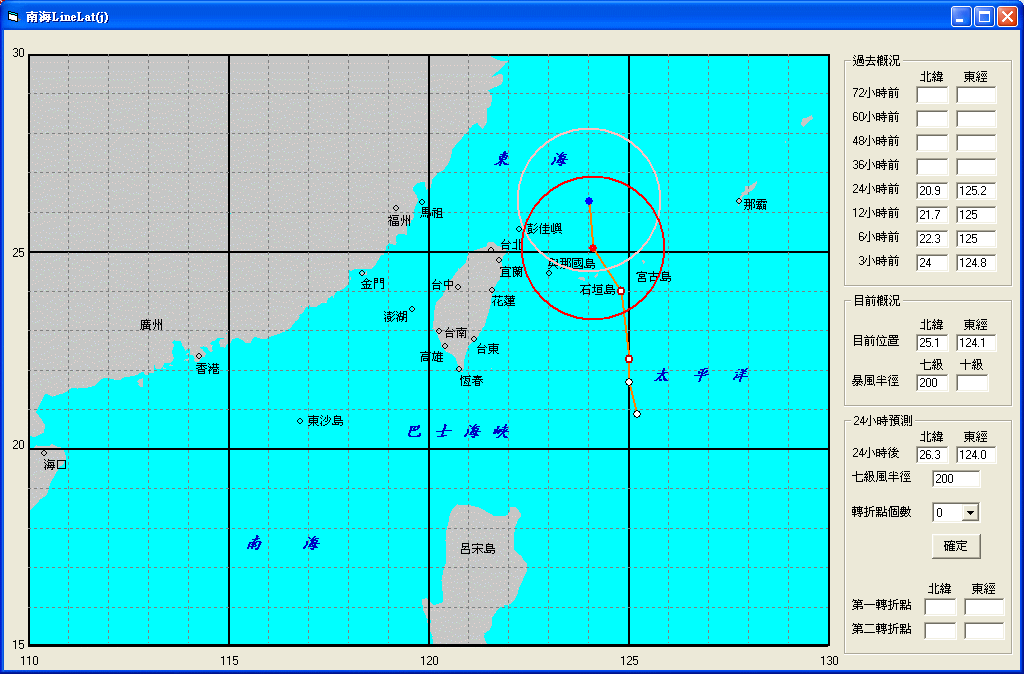Click the 澎湖 label on the map

point(396,317)
